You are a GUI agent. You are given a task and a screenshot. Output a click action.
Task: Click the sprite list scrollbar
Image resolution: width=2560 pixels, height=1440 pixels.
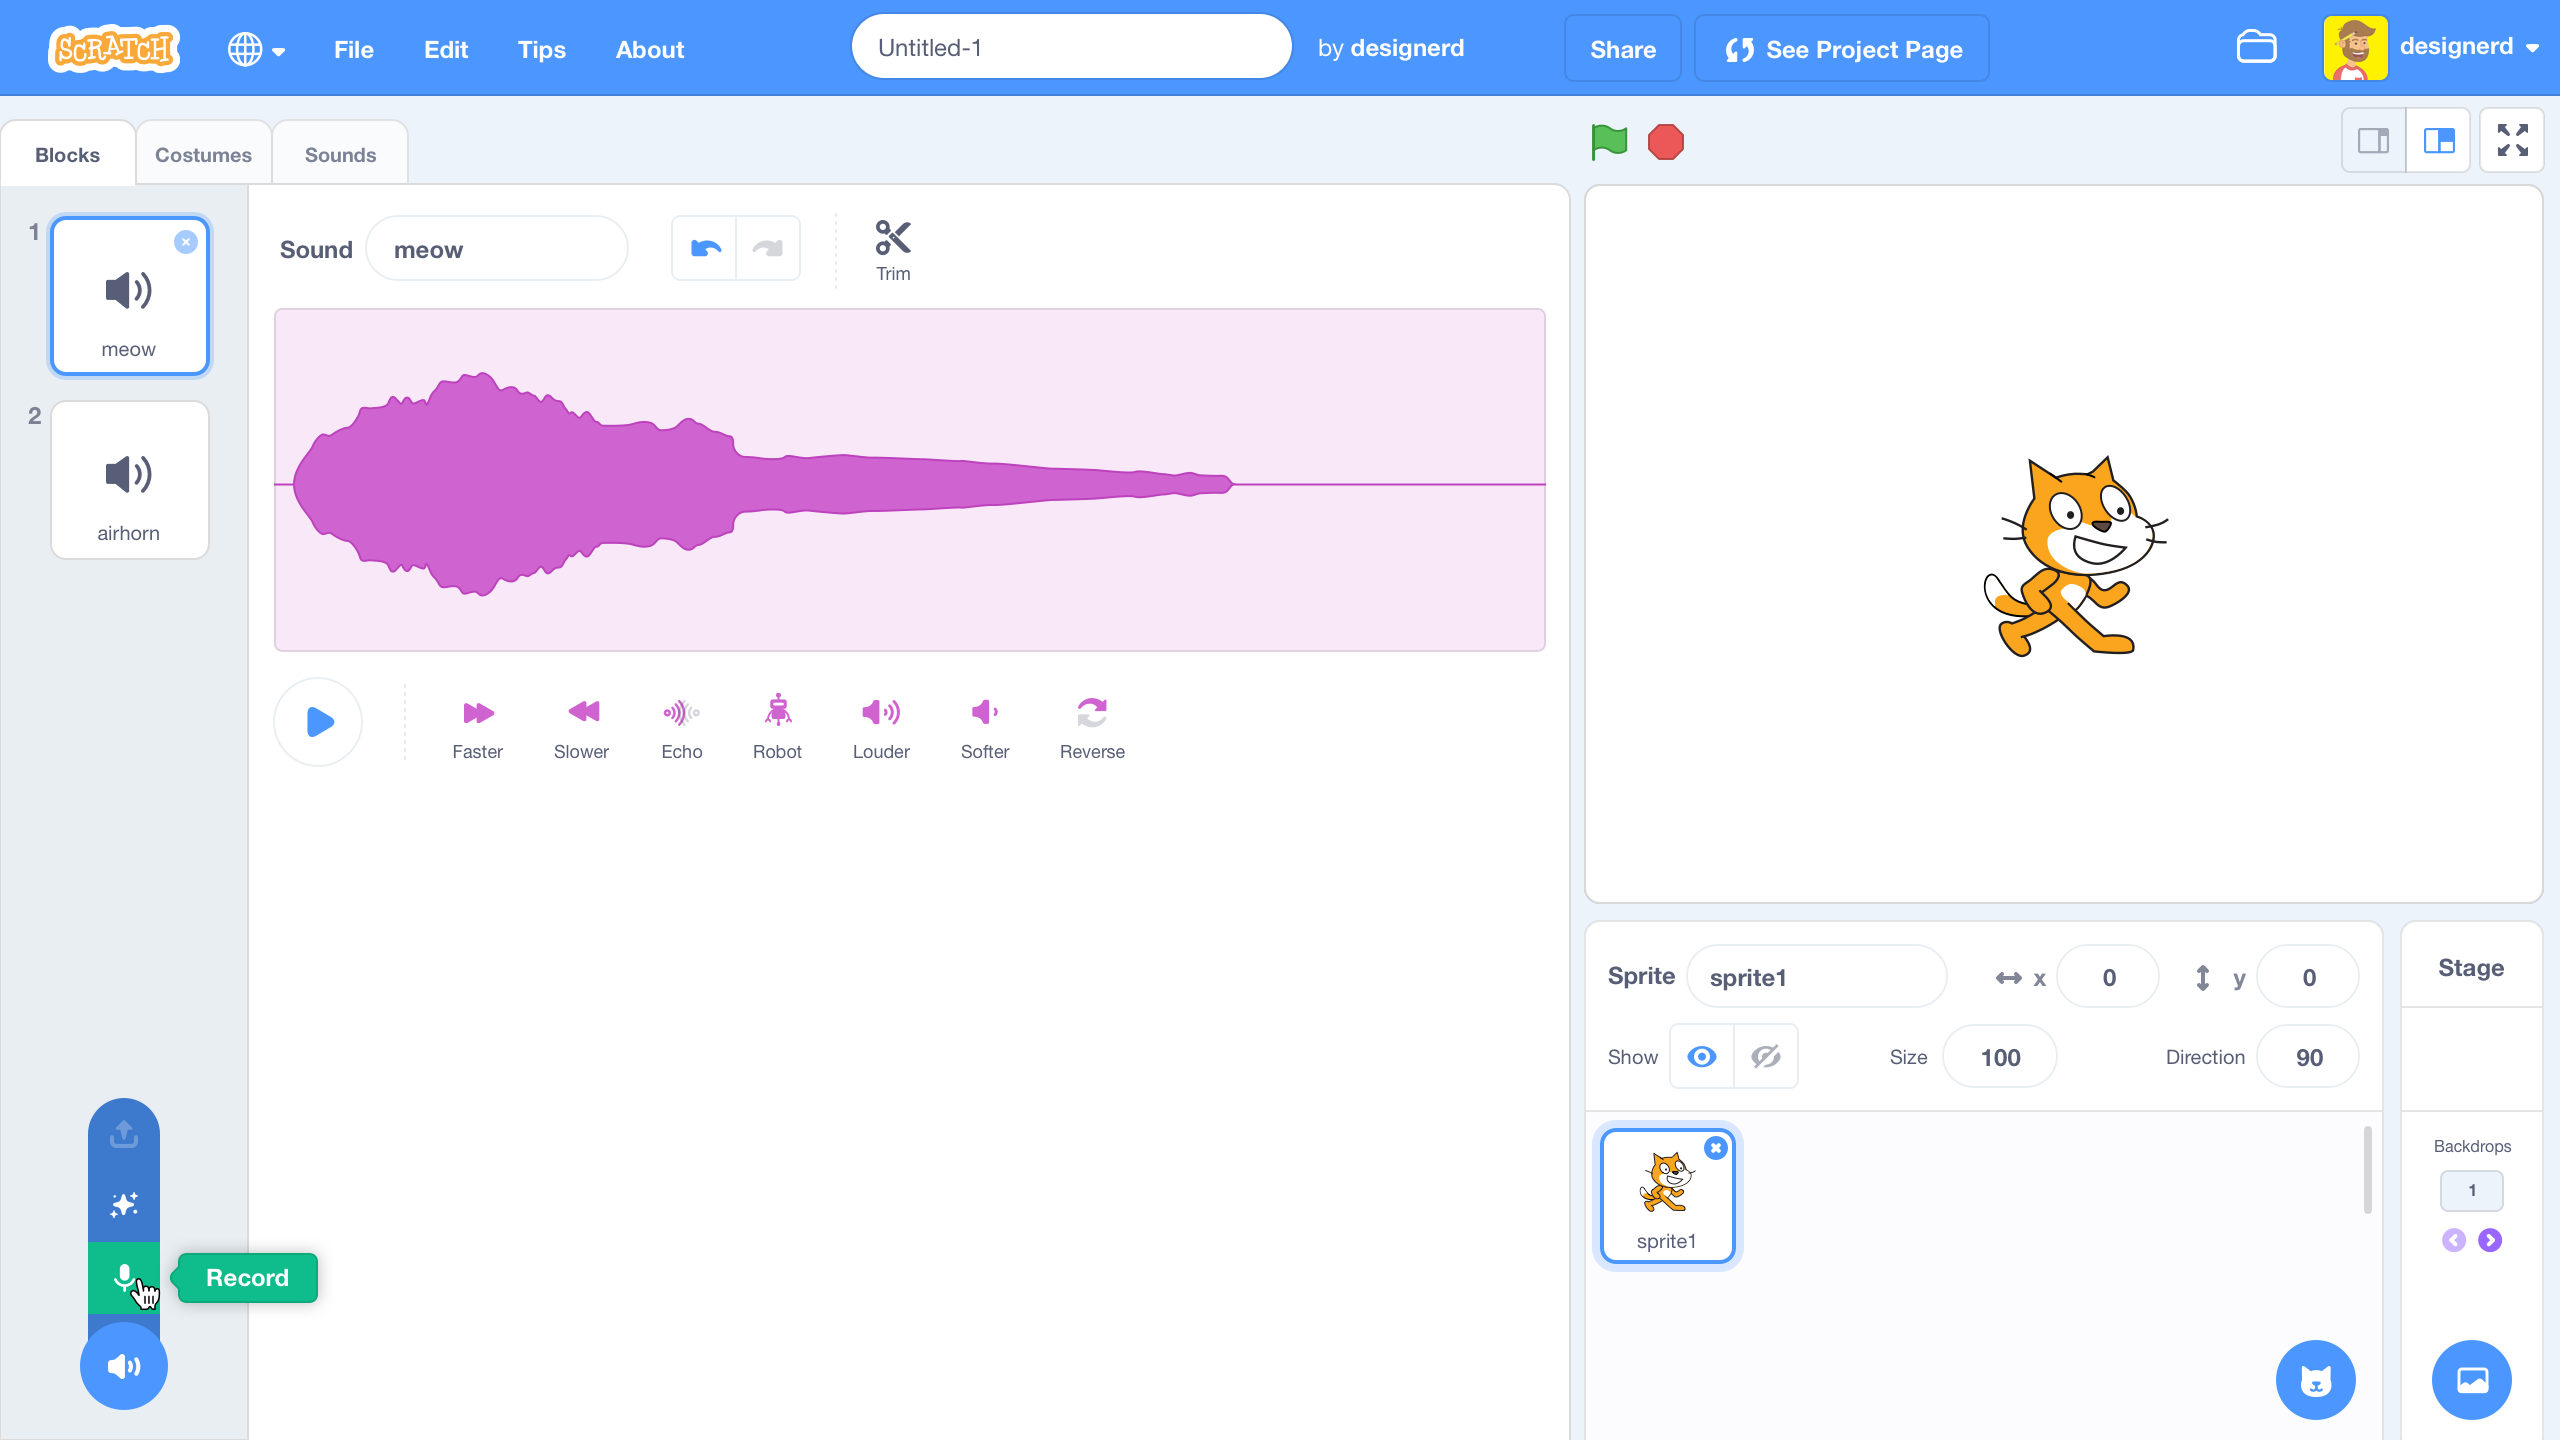pos(2368,1170)
